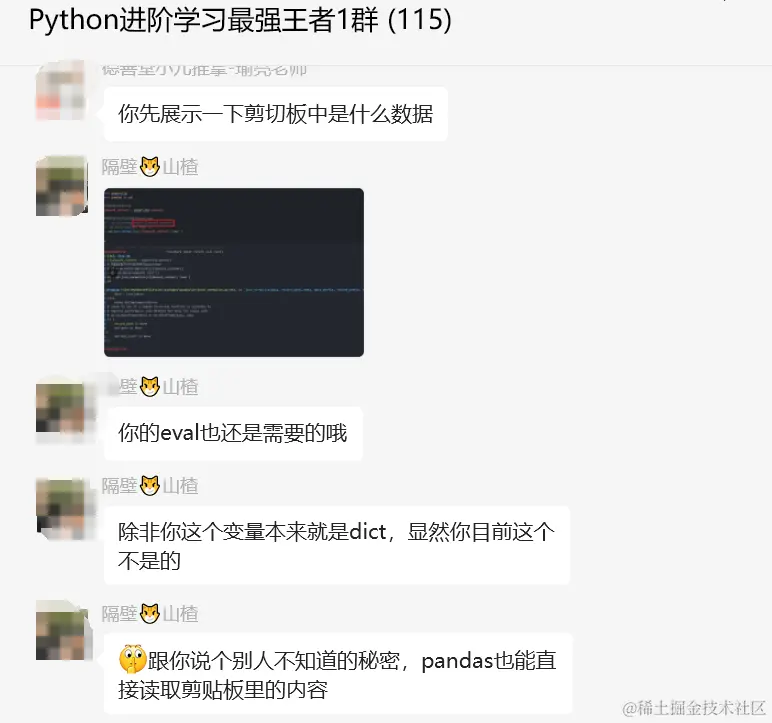
Task: Open the dark code screenshot thumbnail
Action: coord(234,272)
